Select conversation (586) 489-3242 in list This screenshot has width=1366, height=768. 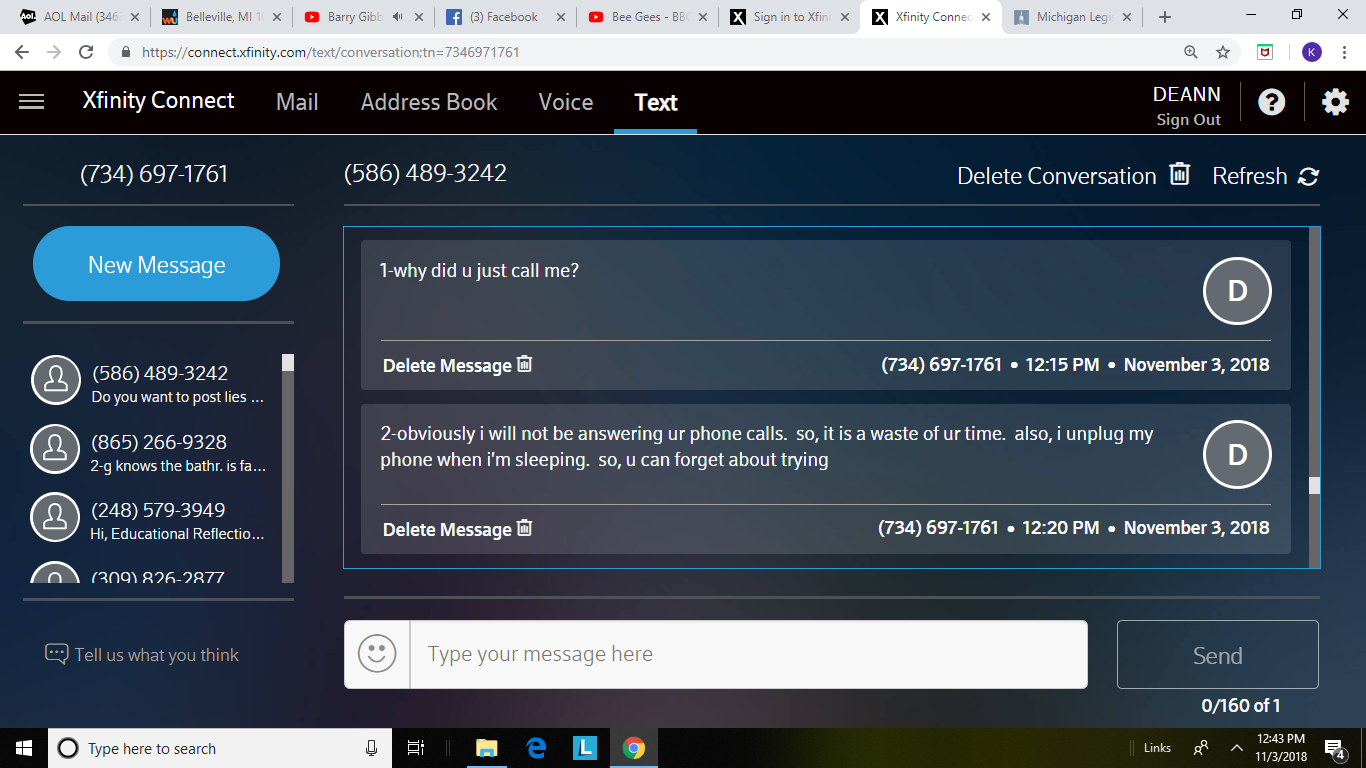coord(158,383)
